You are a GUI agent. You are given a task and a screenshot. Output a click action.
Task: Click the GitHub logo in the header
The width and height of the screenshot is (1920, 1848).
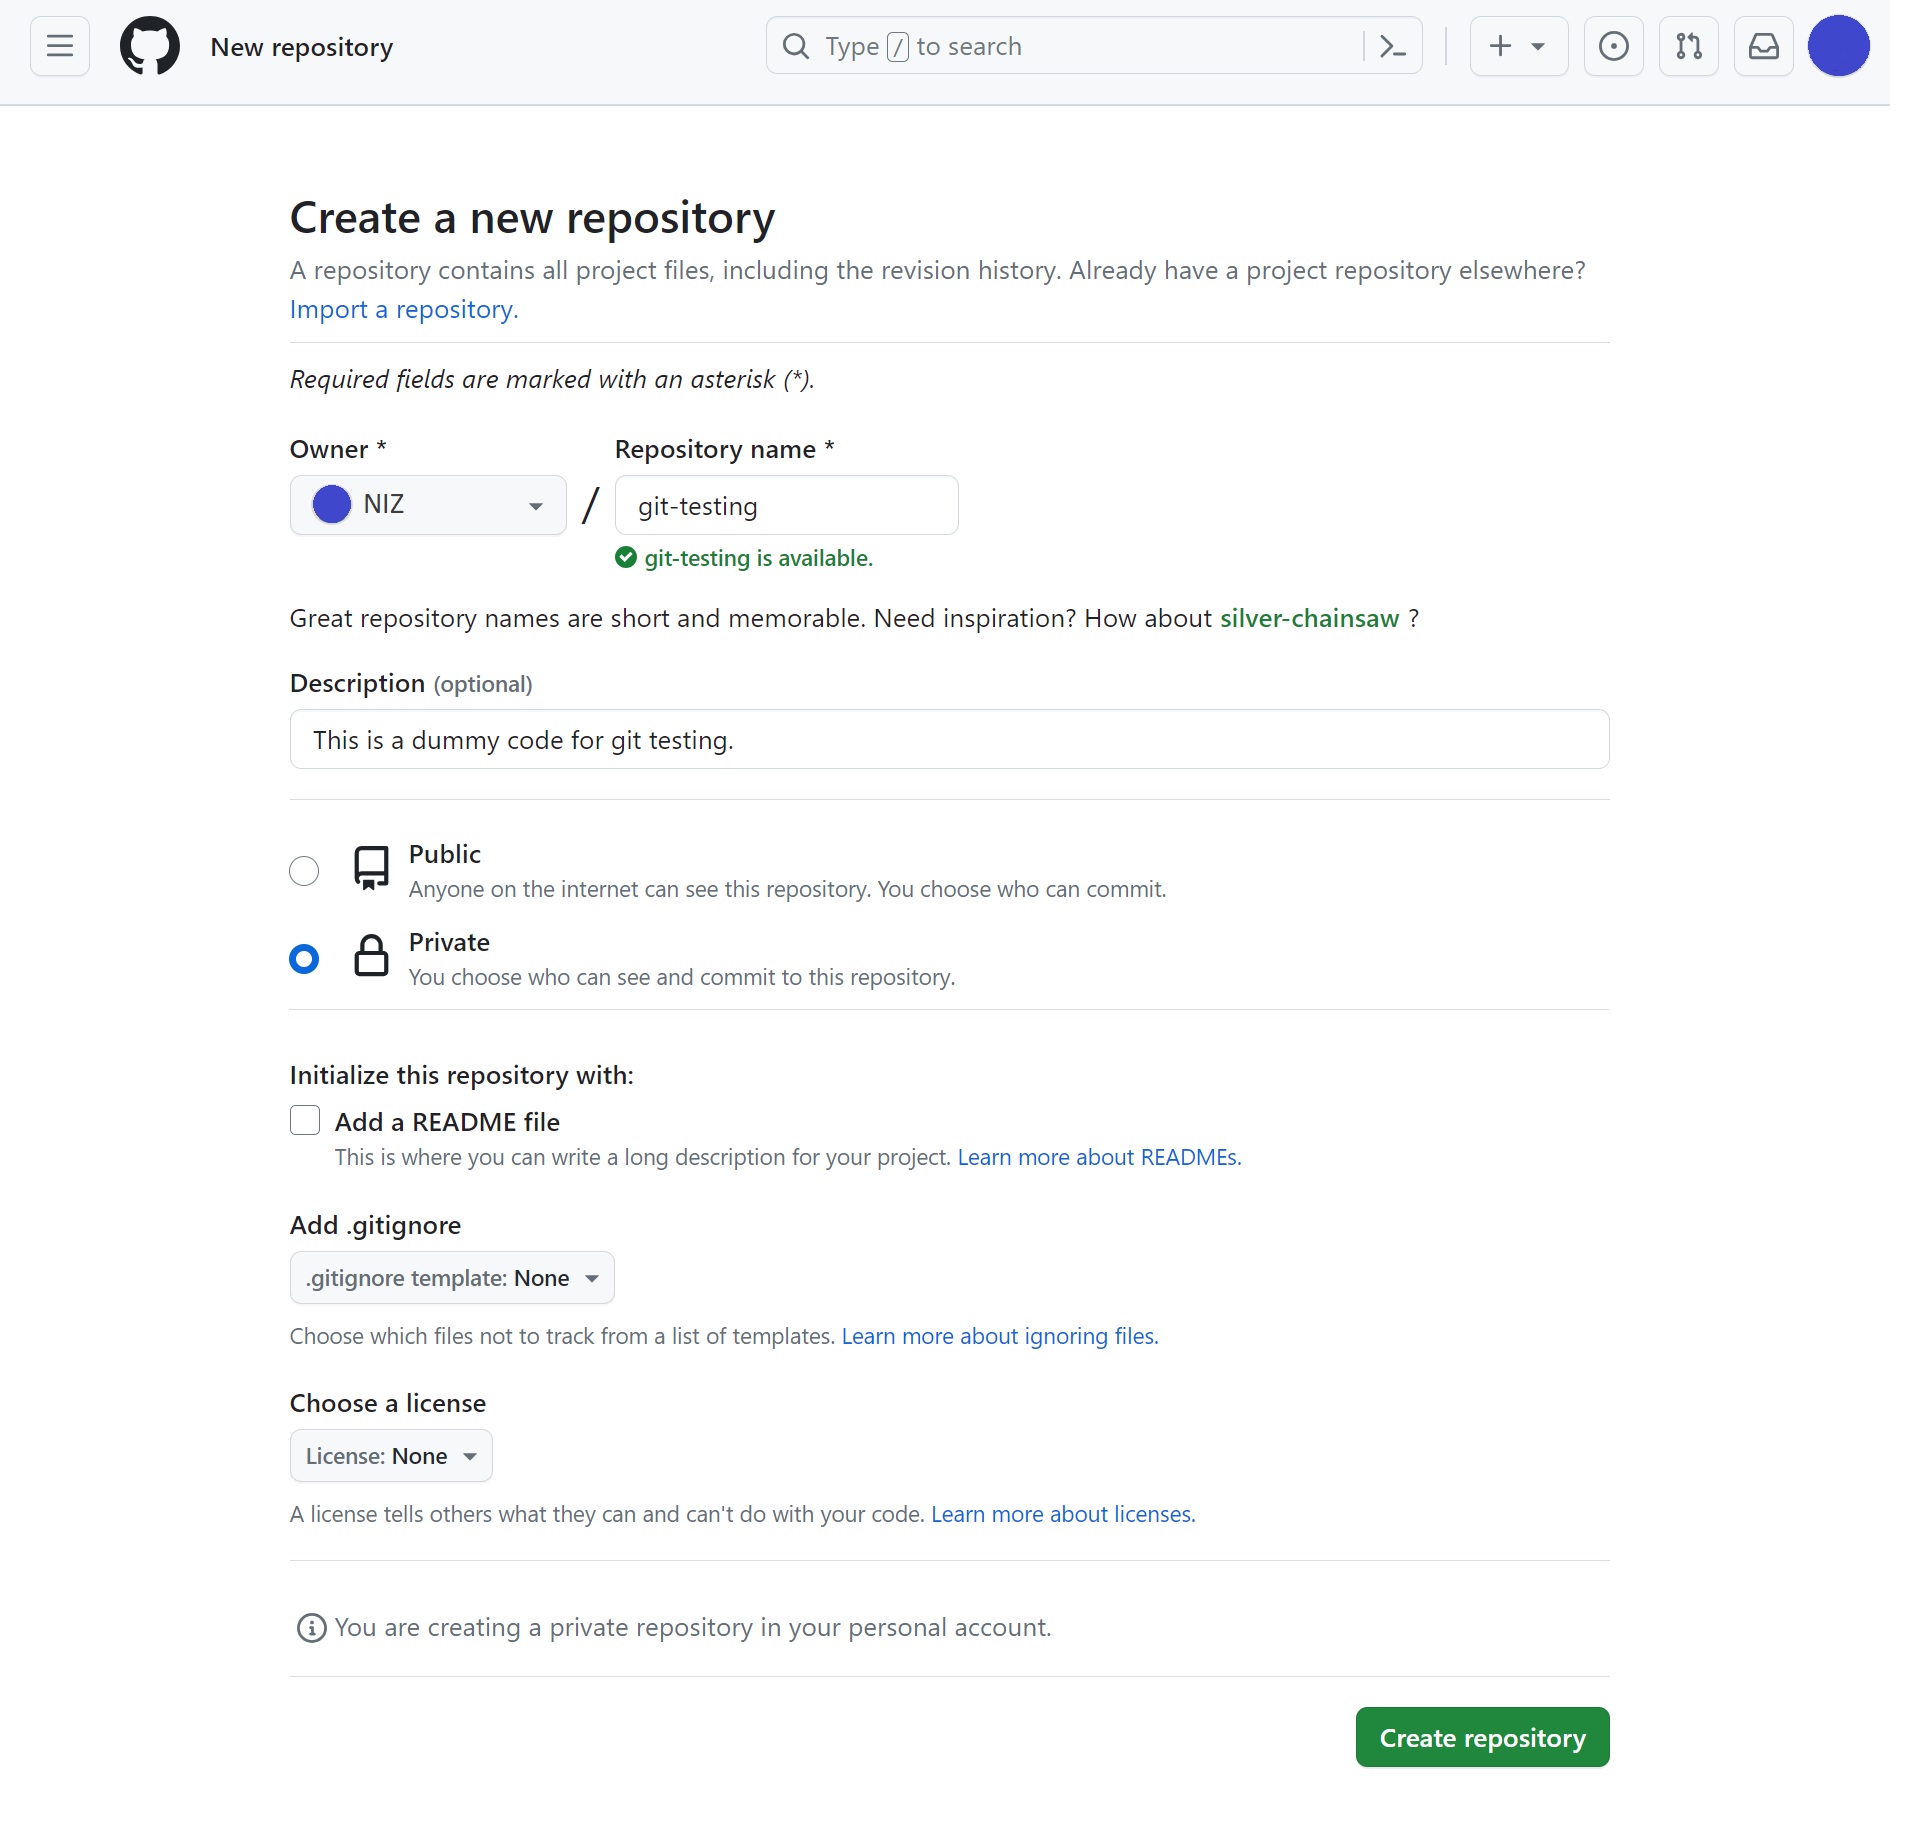150,45
